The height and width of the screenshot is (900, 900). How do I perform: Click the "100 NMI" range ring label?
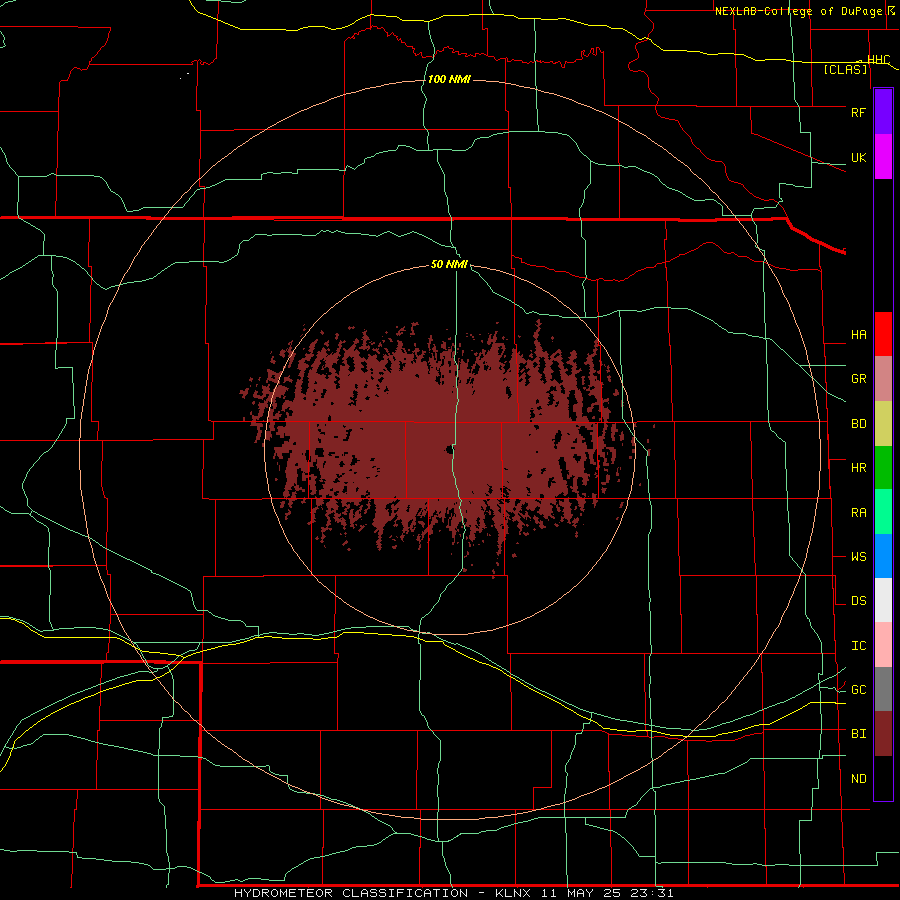click(449, 79)
